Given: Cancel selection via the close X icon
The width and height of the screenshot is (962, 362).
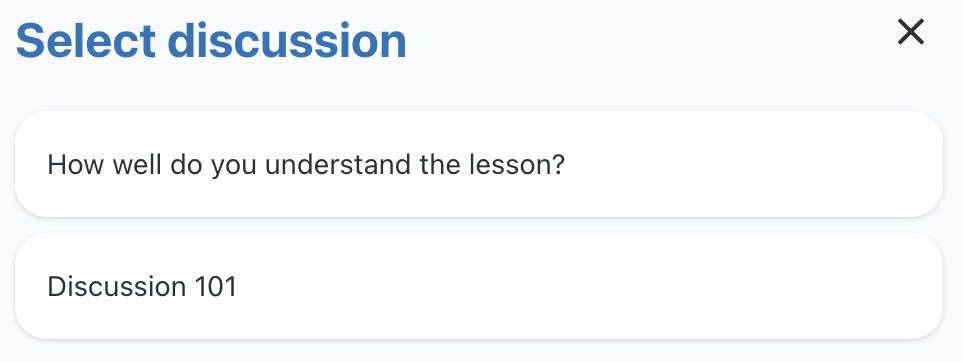Looking at the screenshot, I should point(910,32).
